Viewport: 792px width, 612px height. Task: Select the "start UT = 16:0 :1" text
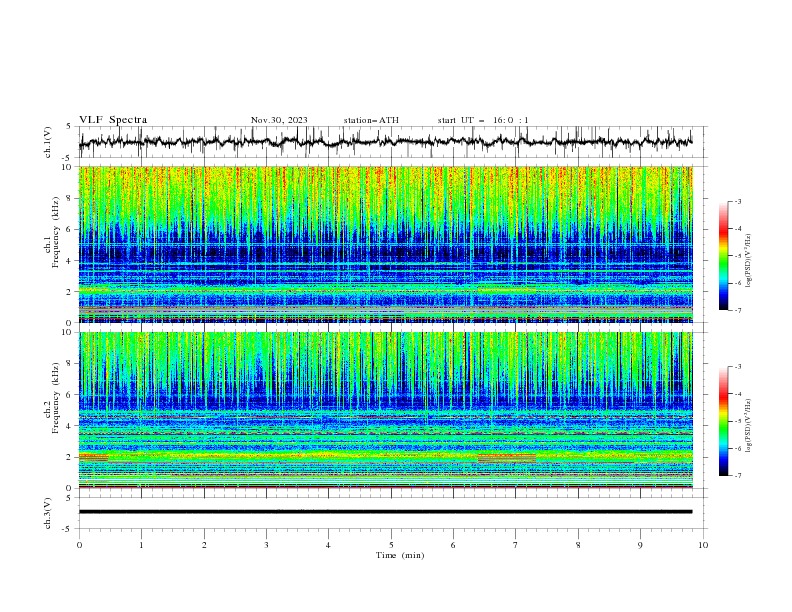(483, 120)
